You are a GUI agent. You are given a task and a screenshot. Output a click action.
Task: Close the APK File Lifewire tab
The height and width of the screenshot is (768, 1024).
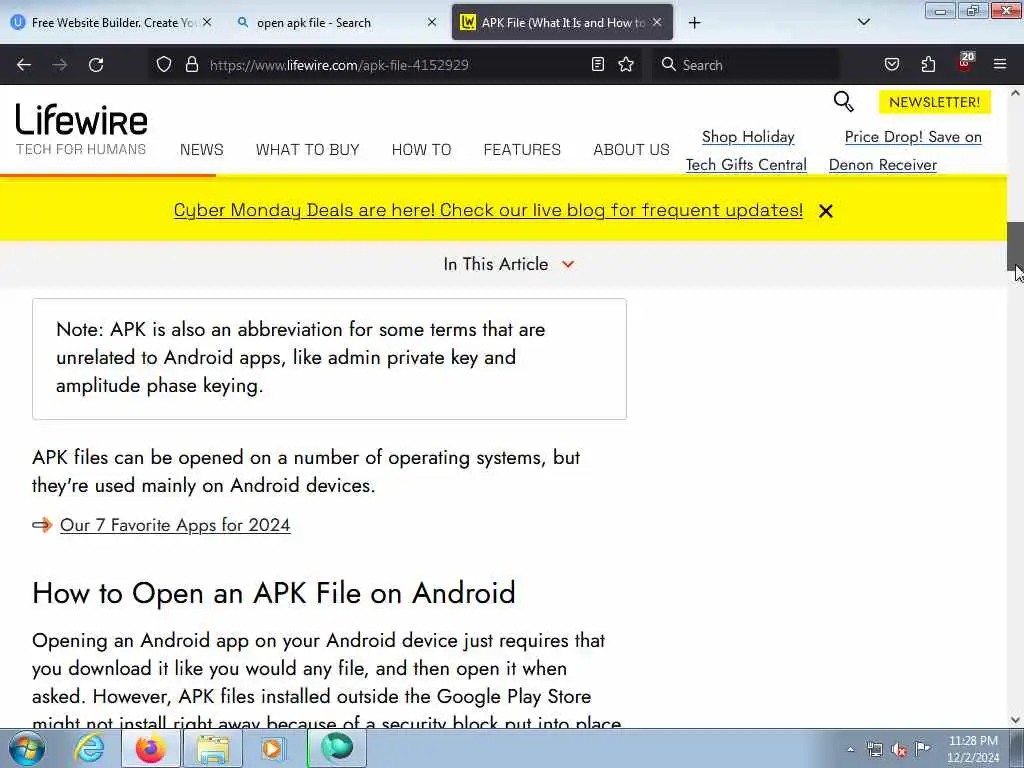point(657,22)
